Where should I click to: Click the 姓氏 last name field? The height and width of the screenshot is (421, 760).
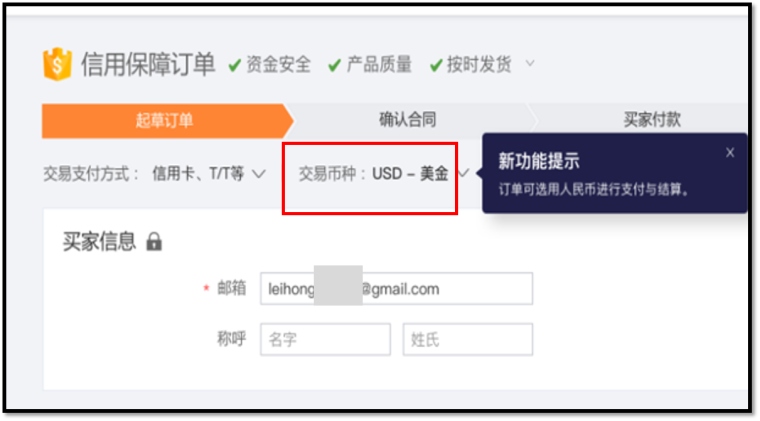468,340
